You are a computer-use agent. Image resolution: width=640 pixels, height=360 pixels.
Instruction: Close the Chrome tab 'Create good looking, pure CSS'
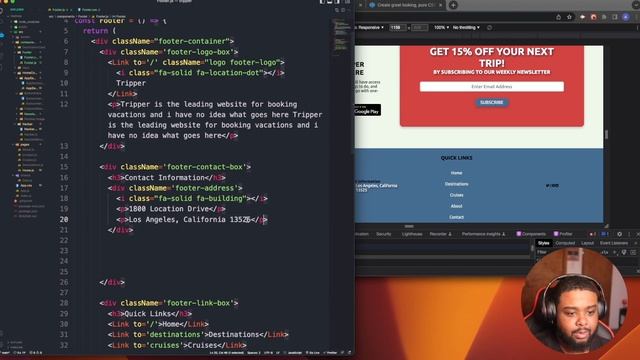point(441,5)
